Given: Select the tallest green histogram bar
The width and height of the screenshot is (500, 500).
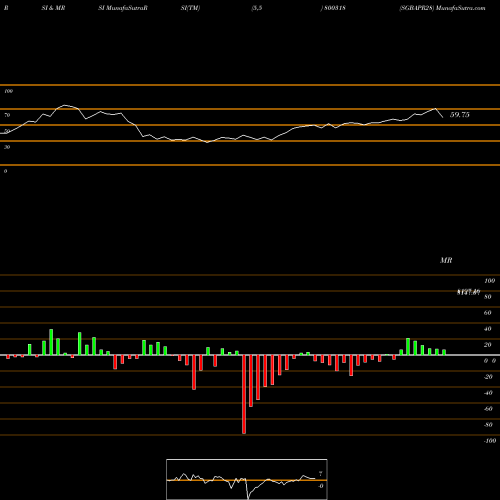Looking at the screenshot, I should [x=51, y=342].
